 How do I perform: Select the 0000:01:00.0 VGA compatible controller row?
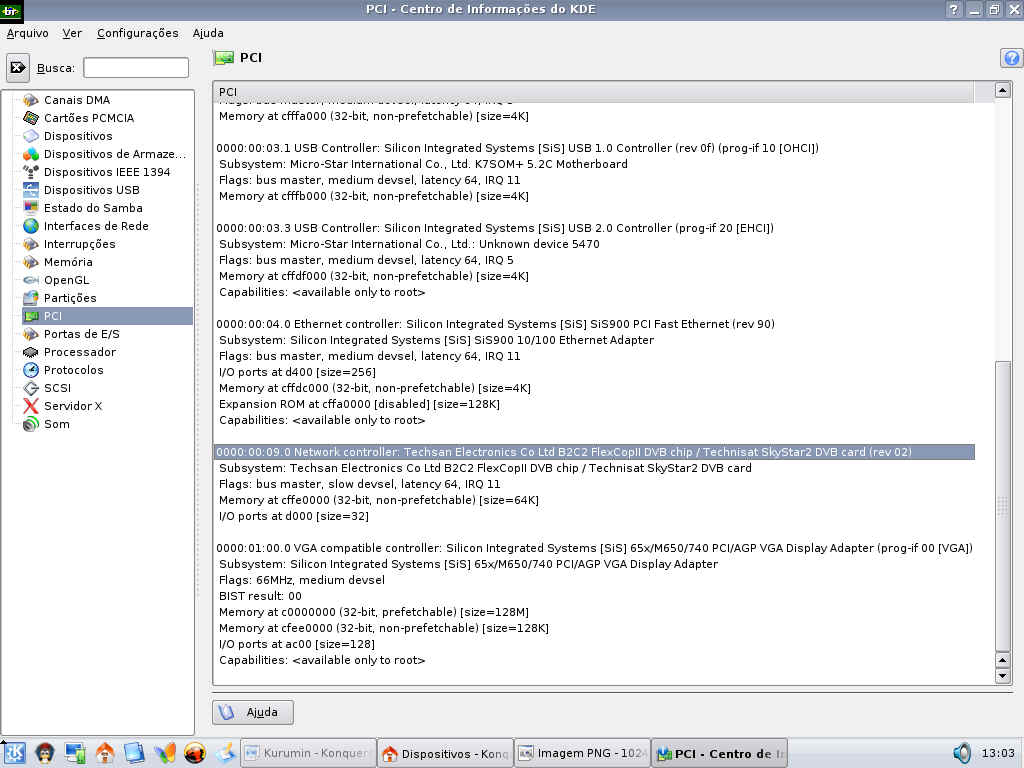[594, 548]
